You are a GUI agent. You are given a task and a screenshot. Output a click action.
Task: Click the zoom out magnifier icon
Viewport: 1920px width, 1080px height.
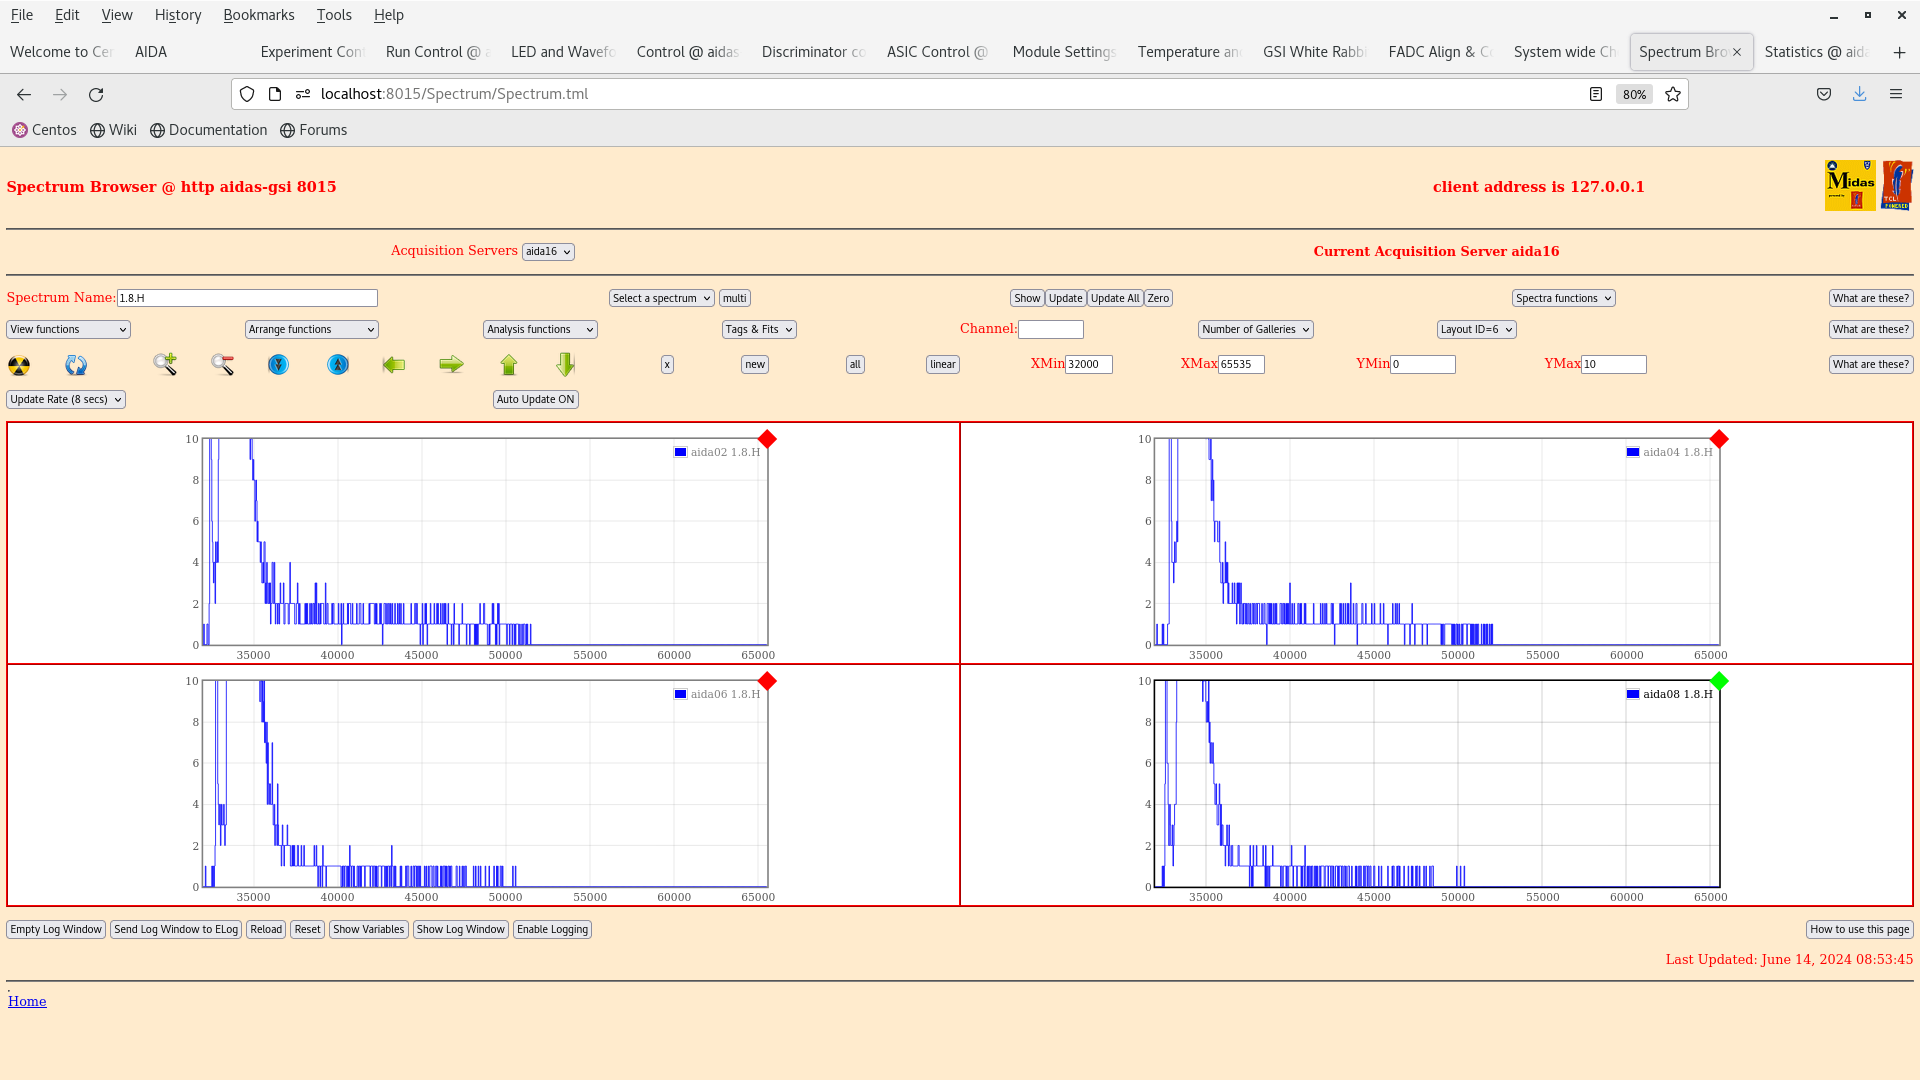coord(222,364)
